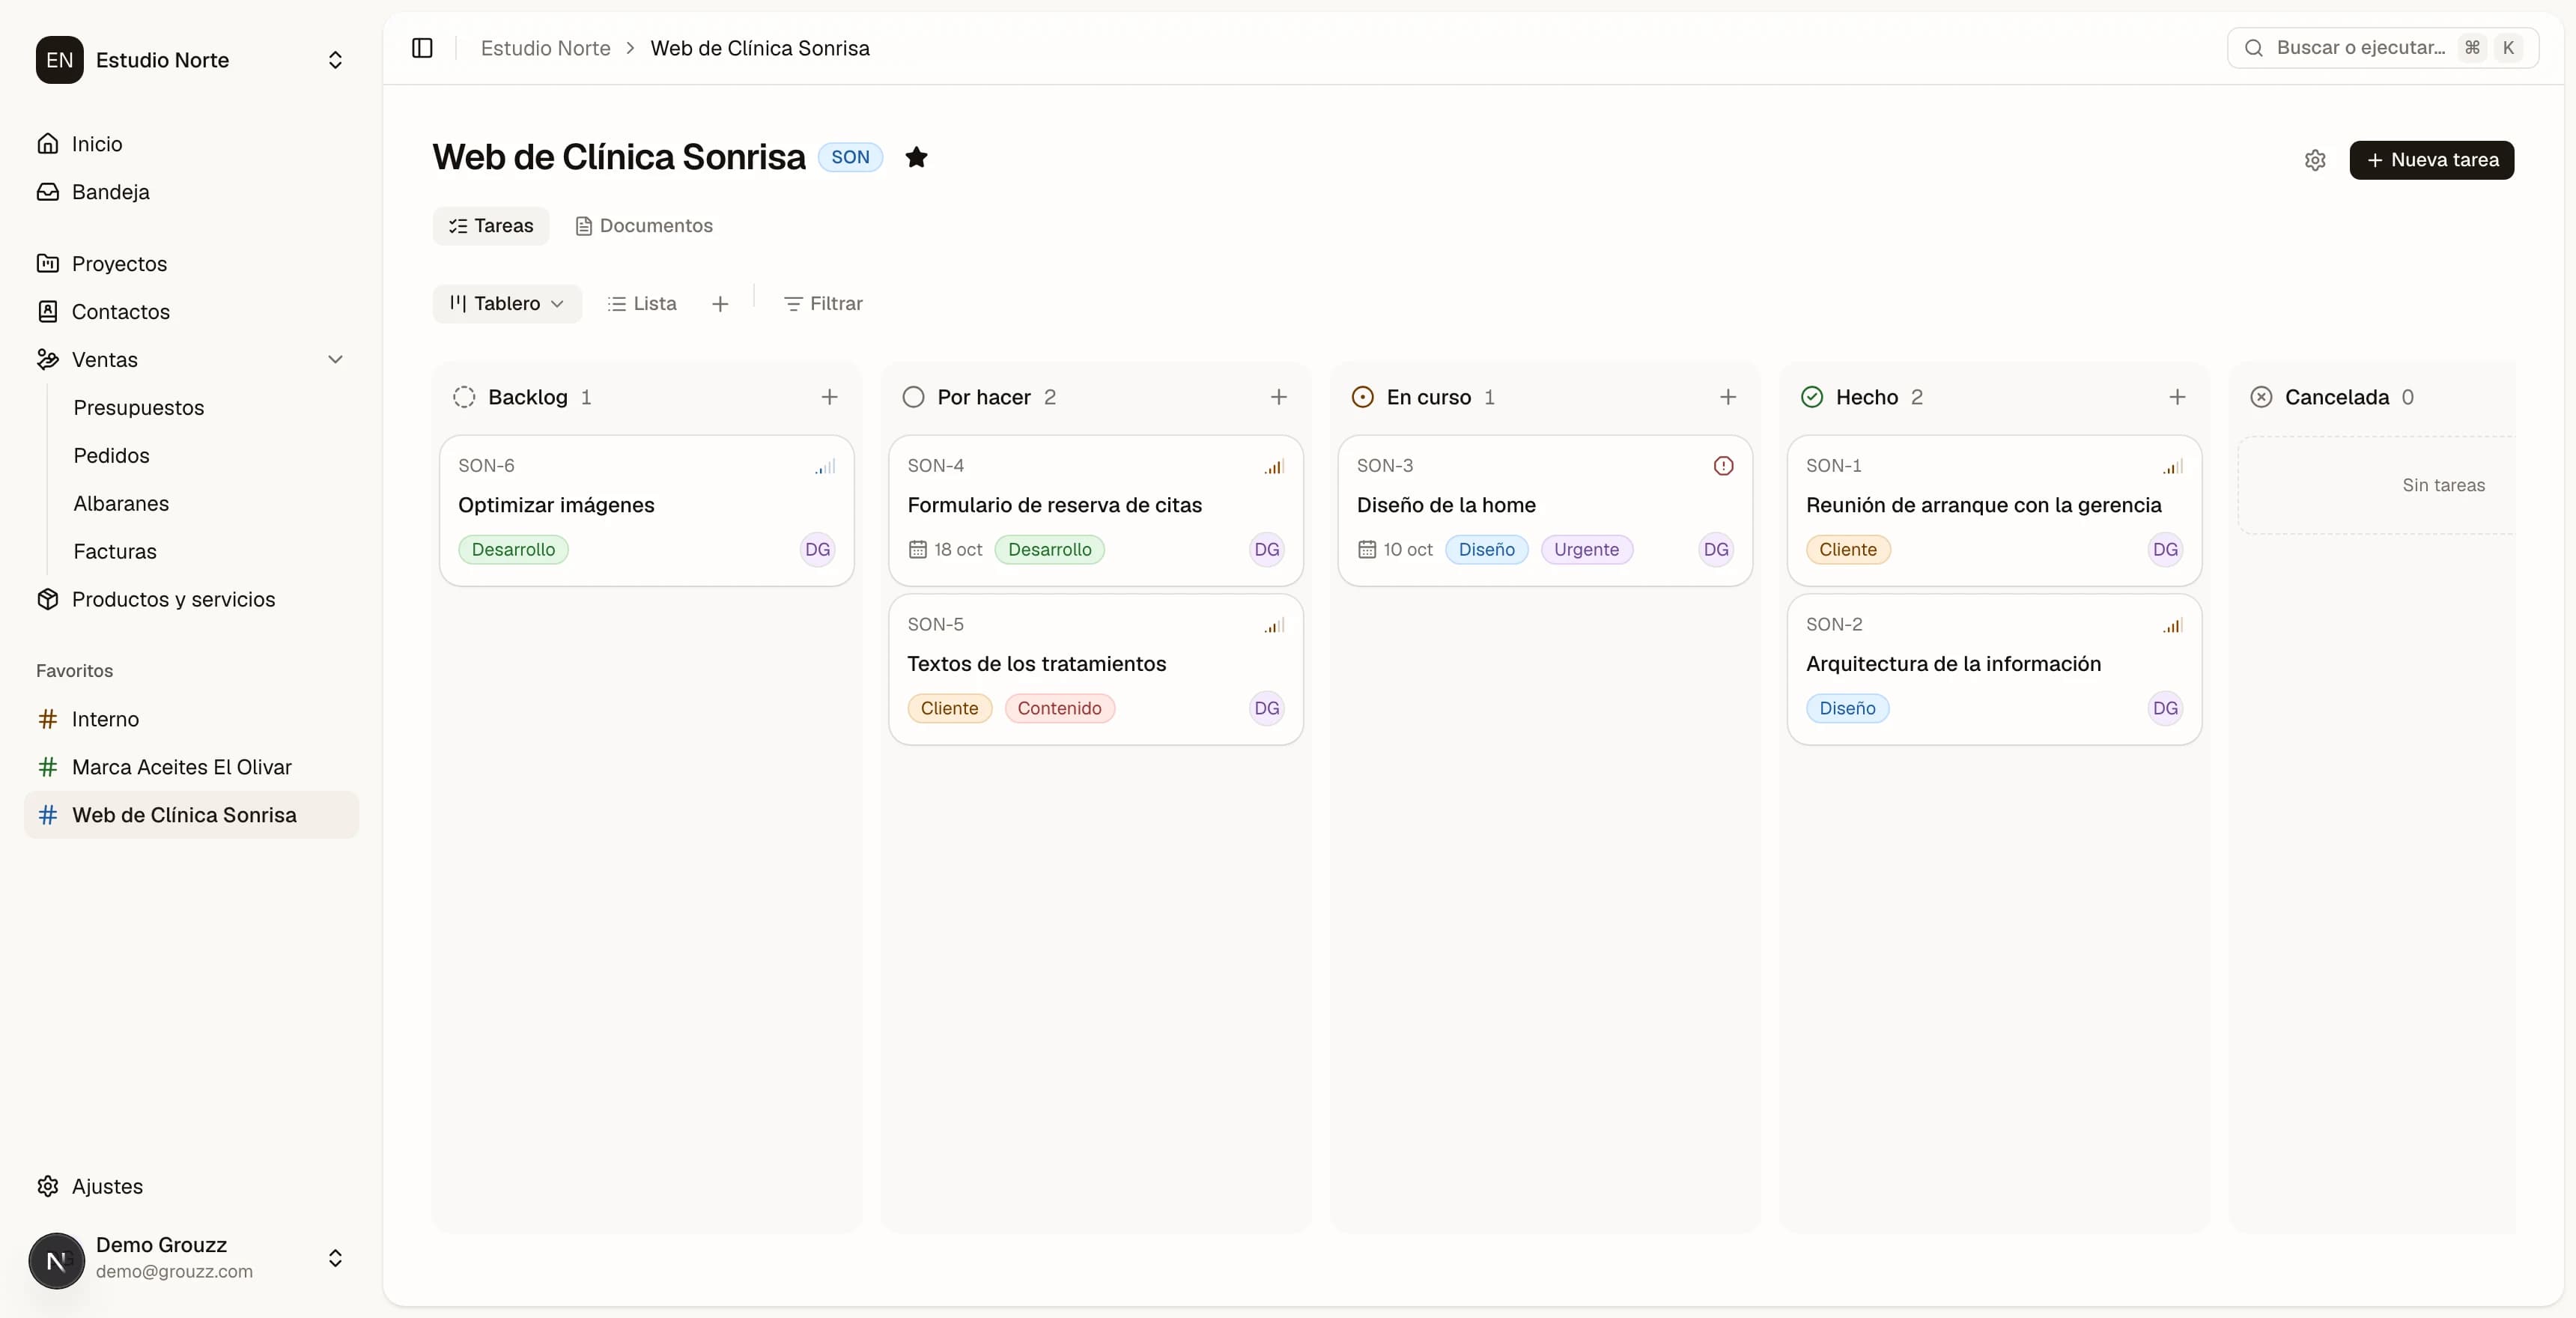
Task: Open Proyectos in the sidebar
Action: [190, 264]
